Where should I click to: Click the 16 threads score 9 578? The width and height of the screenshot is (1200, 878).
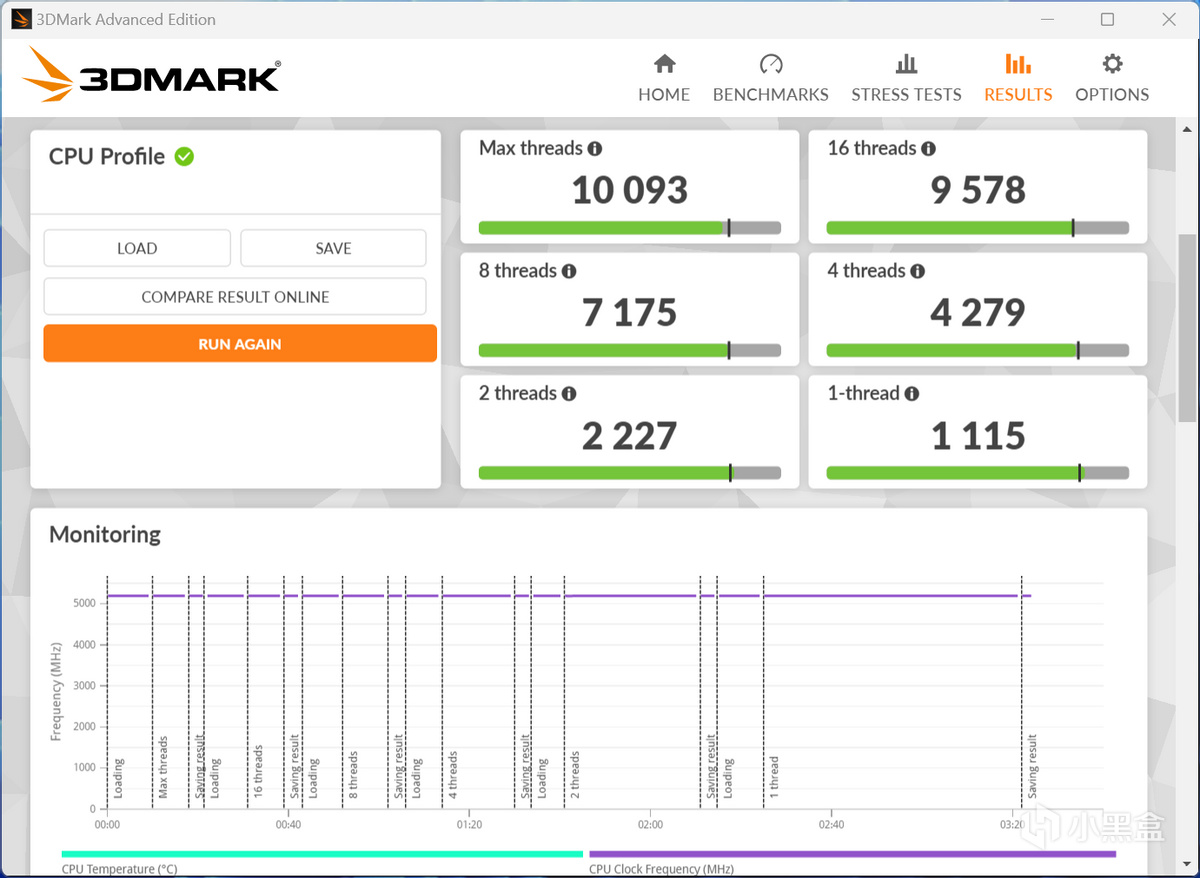coord(978,190)
